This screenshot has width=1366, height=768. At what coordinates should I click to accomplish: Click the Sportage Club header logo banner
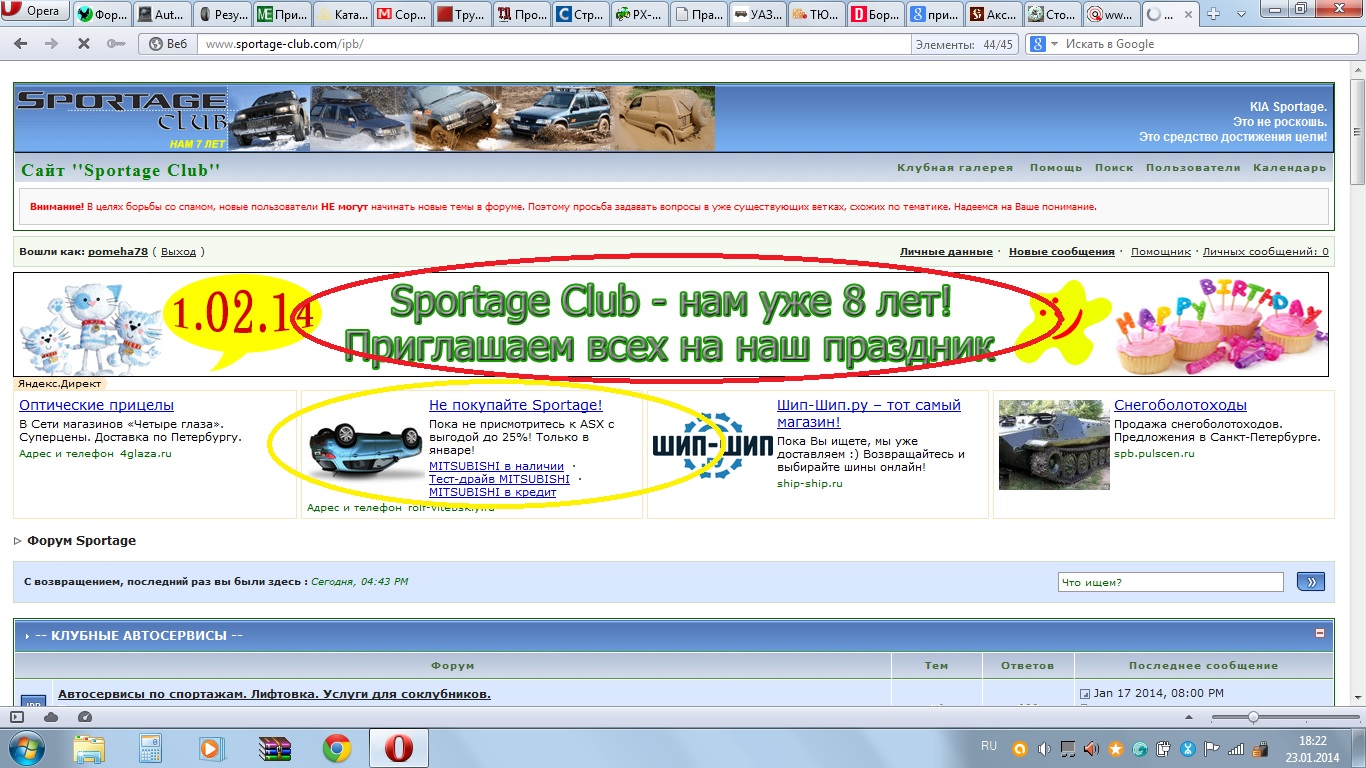coord(365,118)
